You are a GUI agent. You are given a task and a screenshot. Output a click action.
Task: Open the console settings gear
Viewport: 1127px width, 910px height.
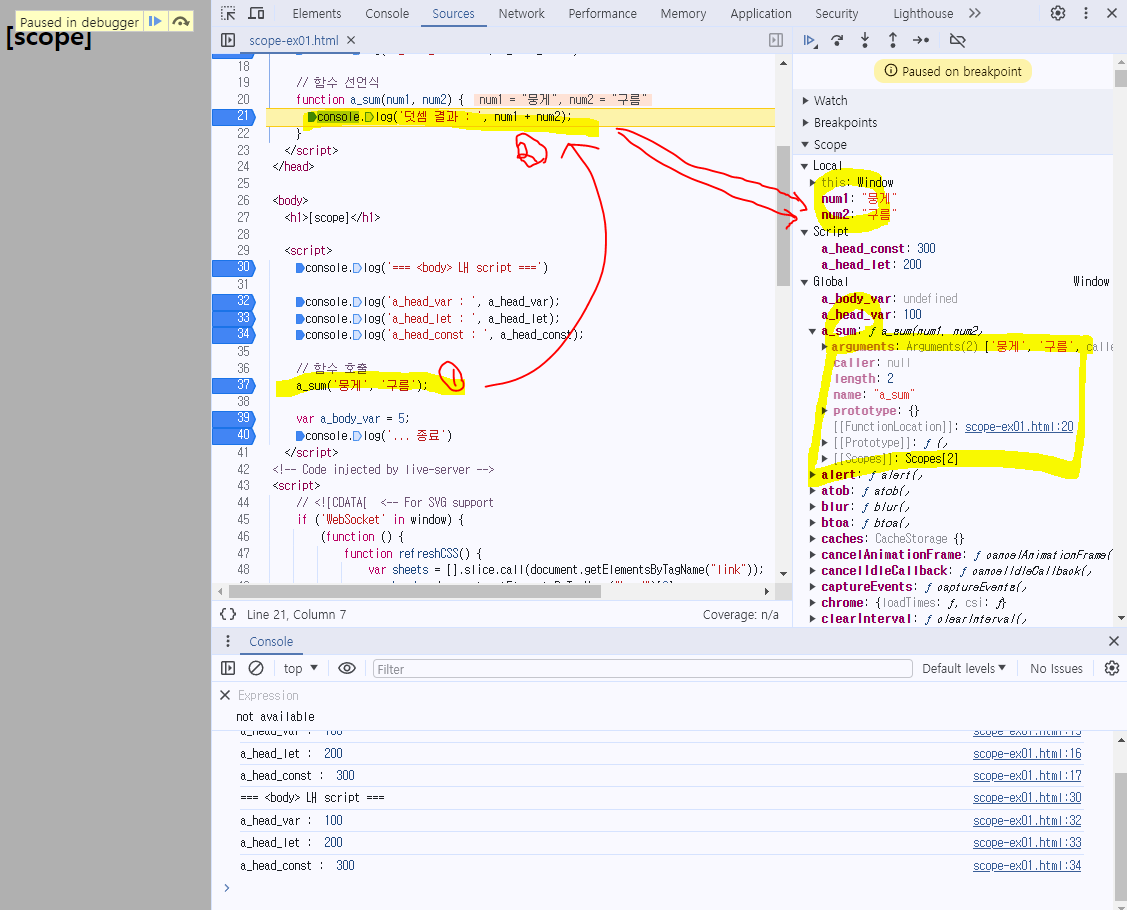click(x=1112, y=668)
